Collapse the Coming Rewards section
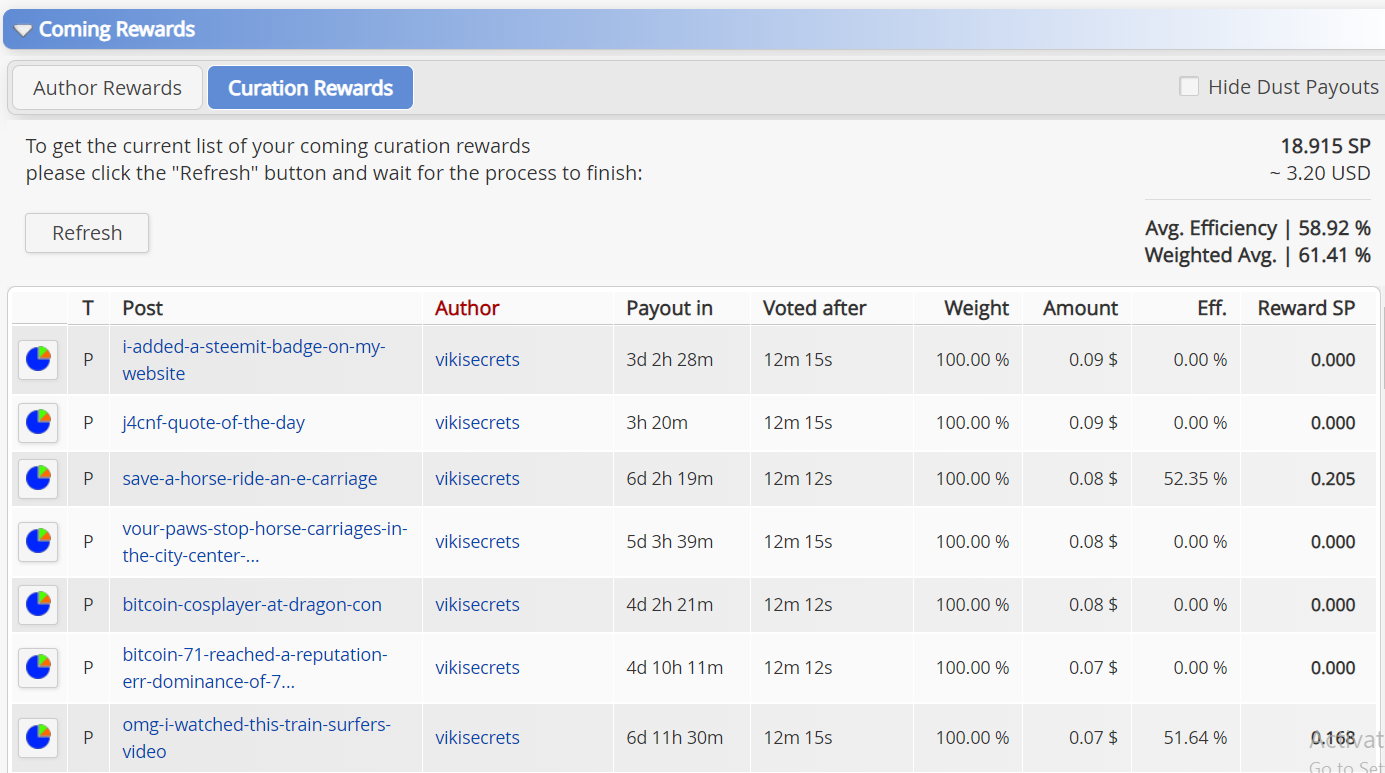This screenshot has width=1385, height=773. (23, 30)
